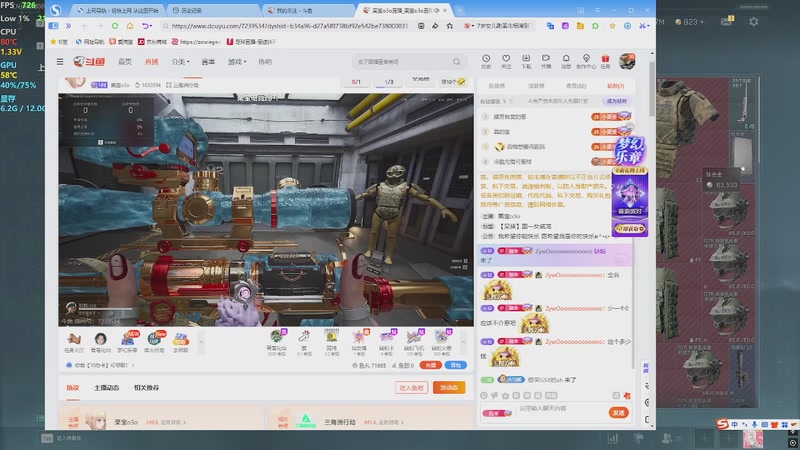This screenshot has height=450, width=800.
Task: Open the 下载 download icon
Action: point(526,61)
